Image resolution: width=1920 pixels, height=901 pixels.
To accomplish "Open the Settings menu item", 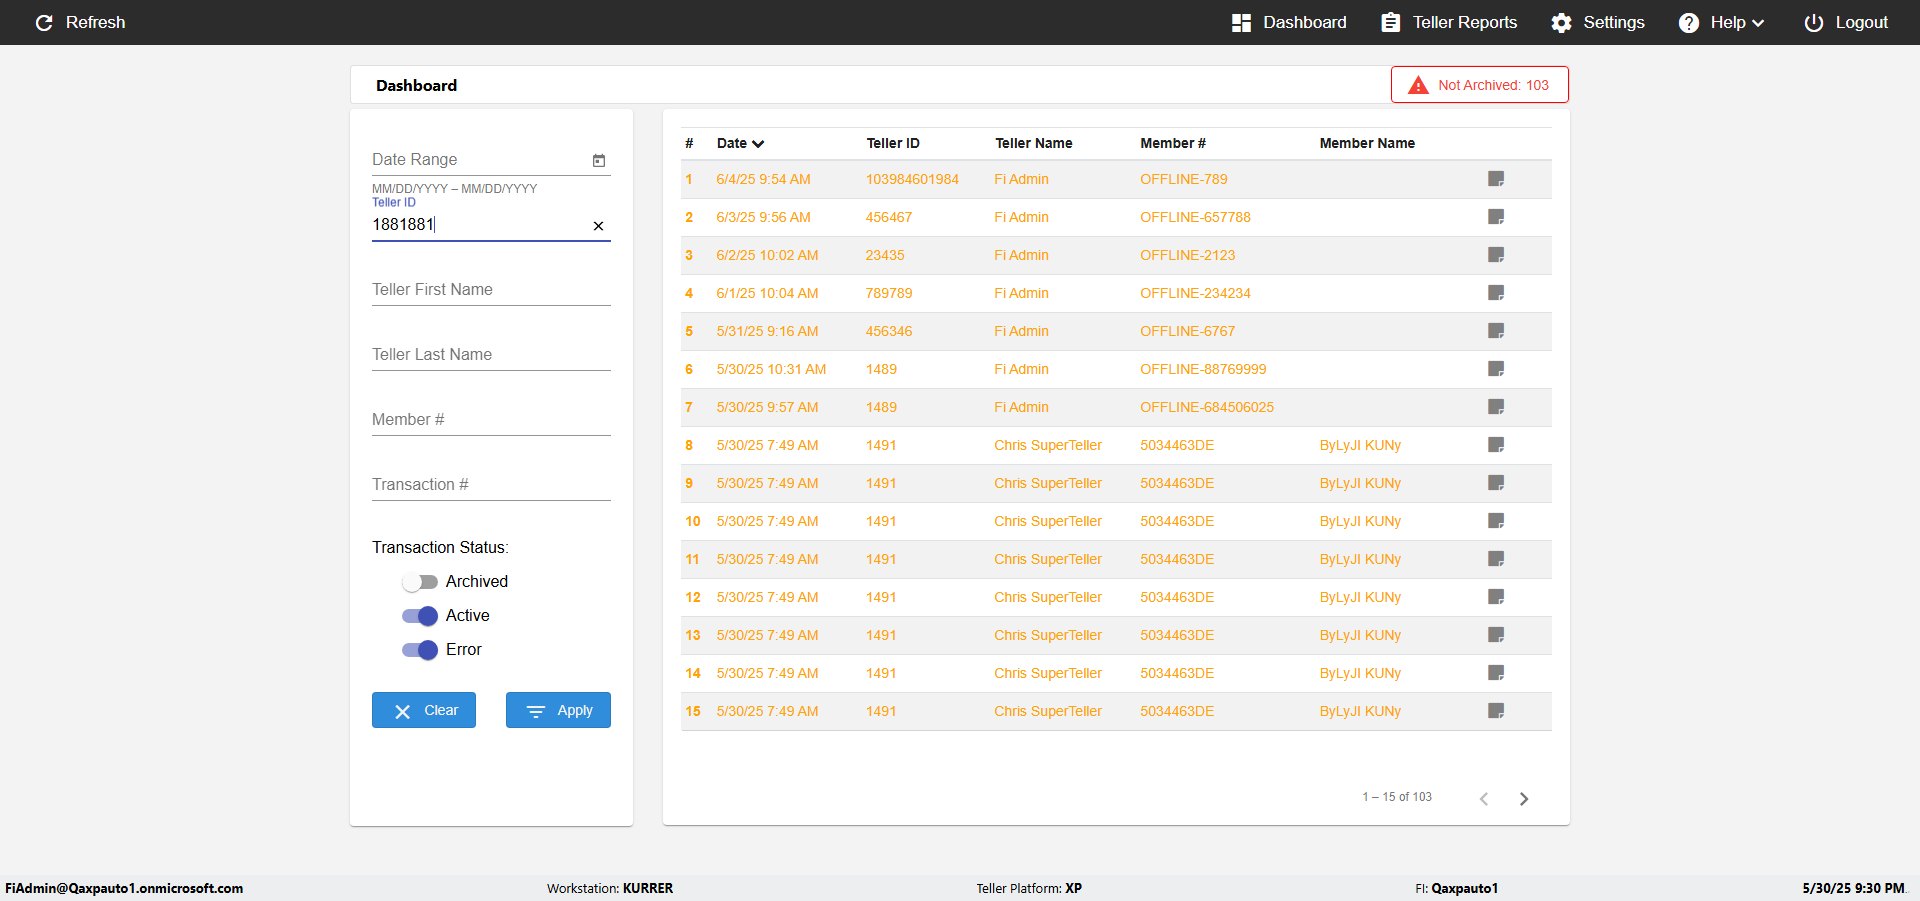I will click(x=1598, y=22).
